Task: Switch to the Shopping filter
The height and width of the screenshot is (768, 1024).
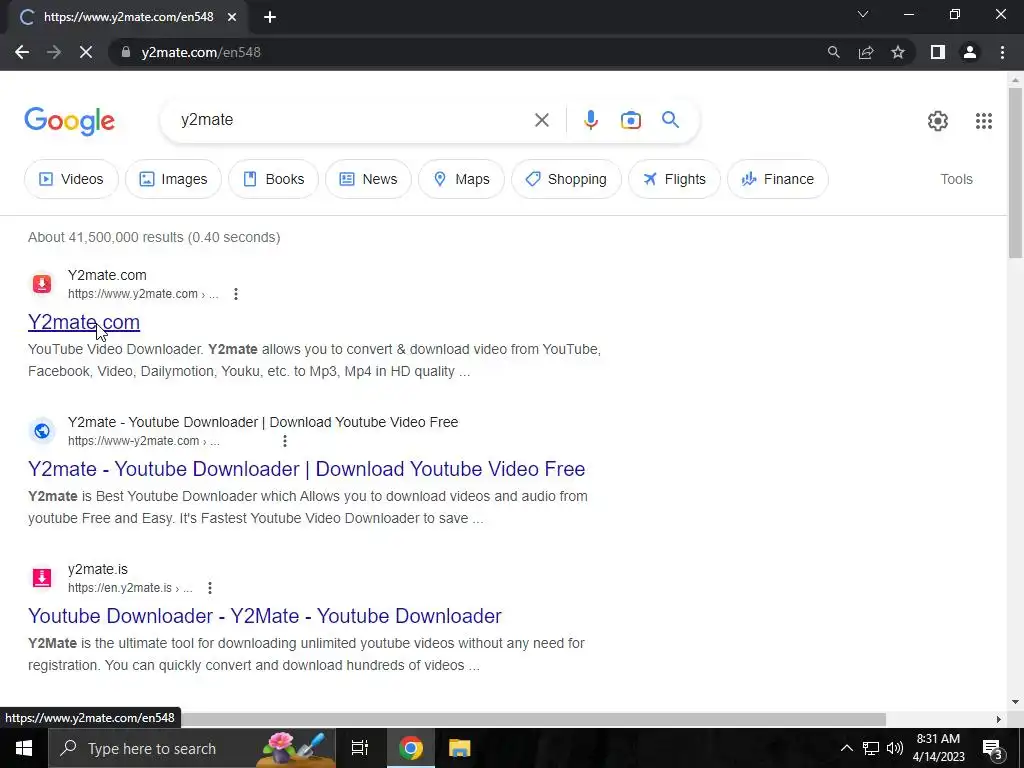Action: point(566,179)
